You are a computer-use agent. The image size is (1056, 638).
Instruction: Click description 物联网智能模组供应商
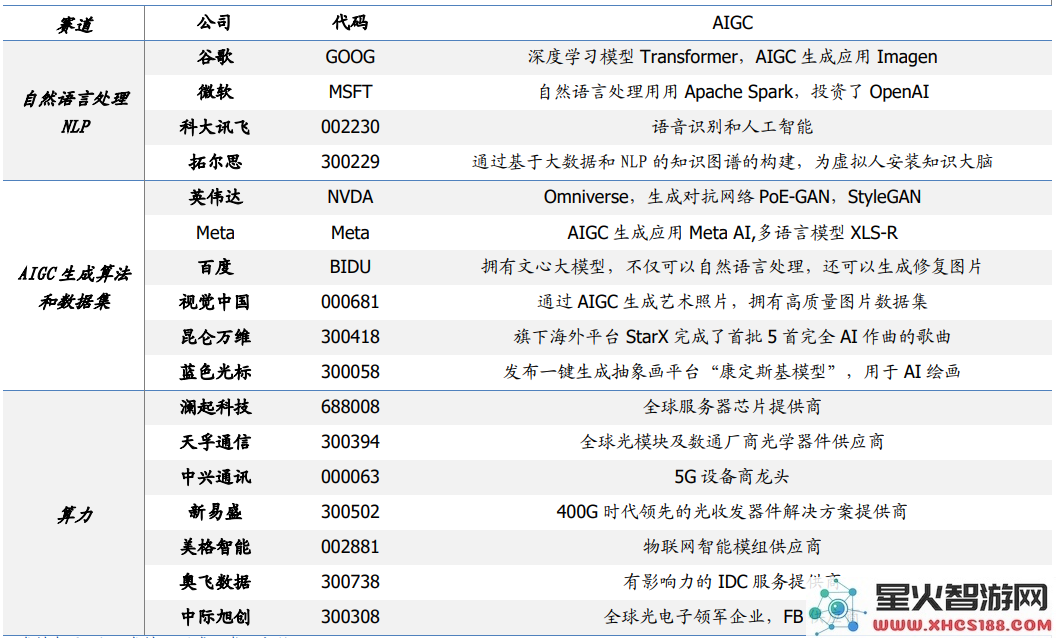pyautogui.click(x=732, y=547)
